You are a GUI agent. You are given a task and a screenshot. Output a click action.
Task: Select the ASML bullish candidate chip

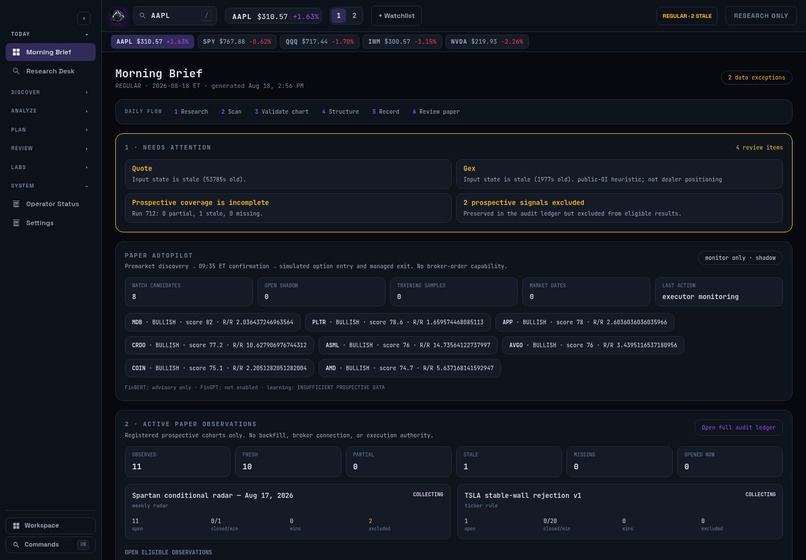[408, 345]
